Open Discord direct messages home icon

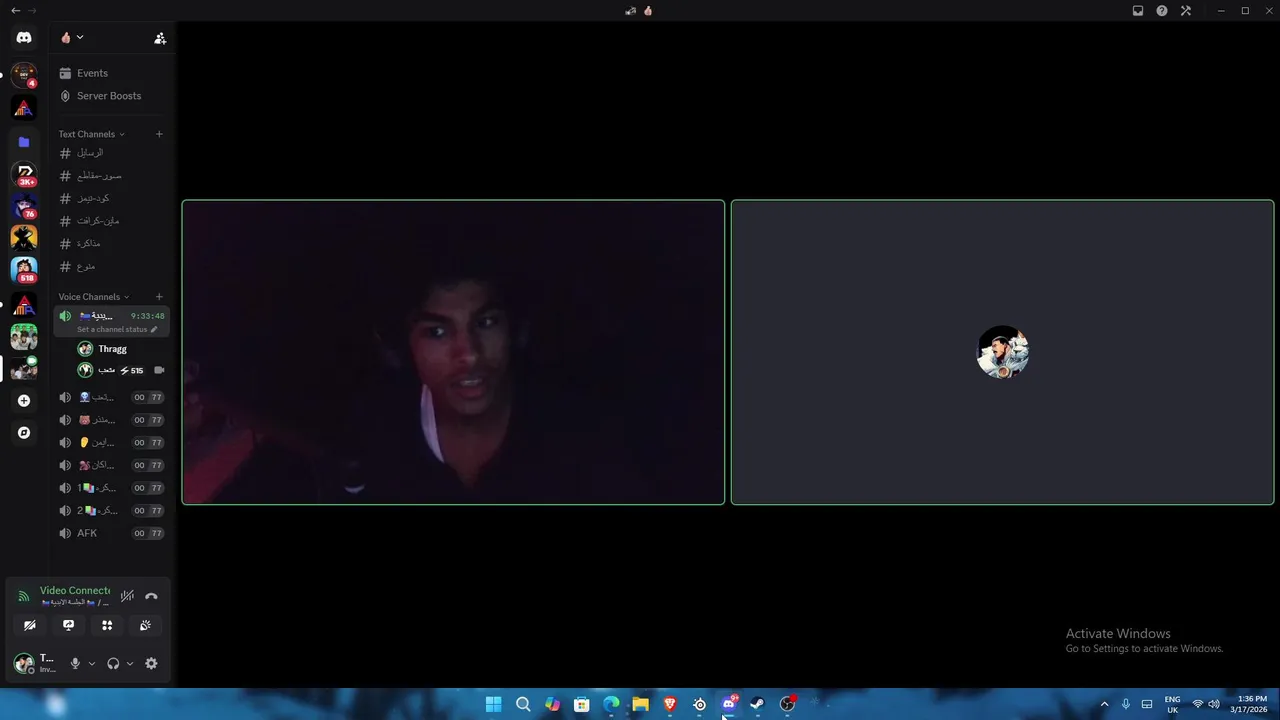24,38
